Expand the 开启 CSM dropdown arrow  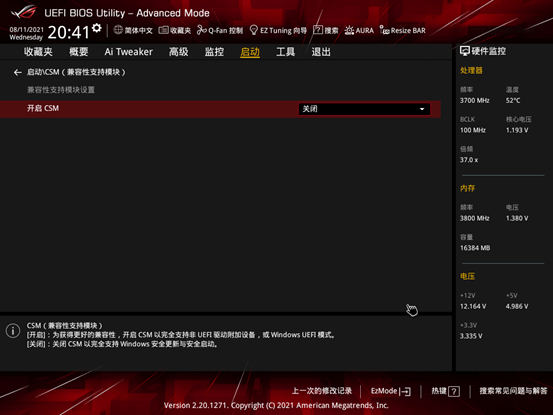click(422, 109)
